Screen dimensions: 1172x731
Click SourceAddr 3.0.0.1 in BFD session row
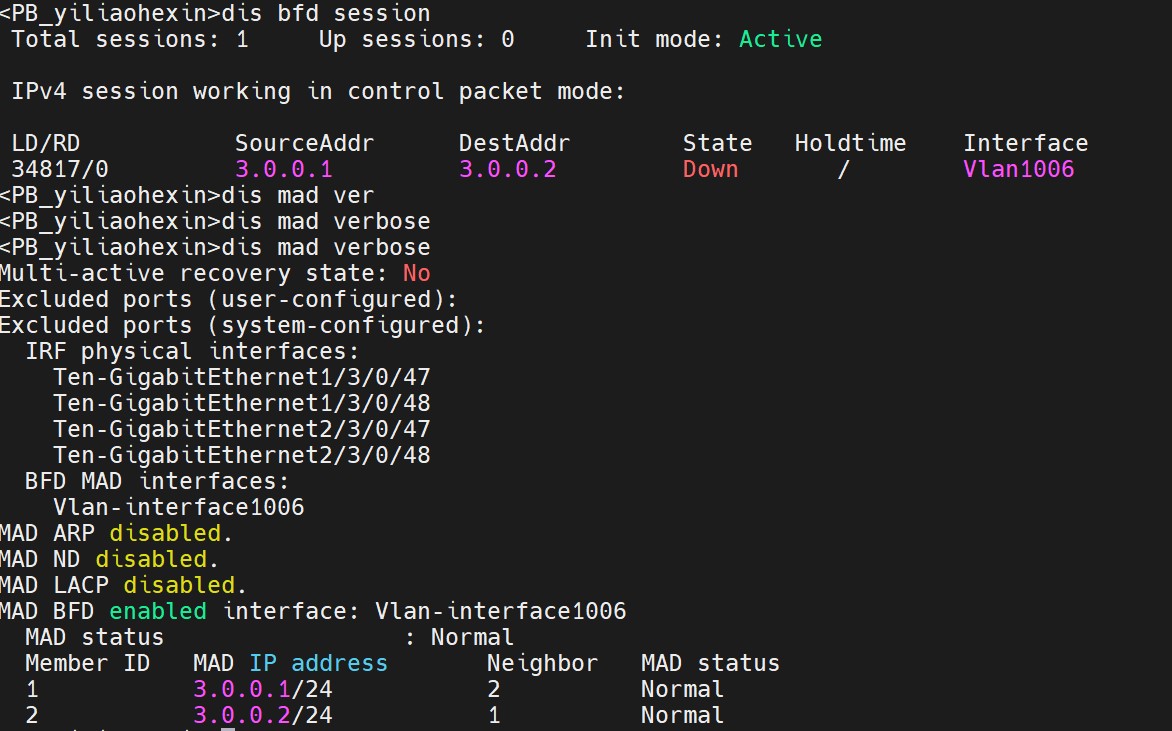click(283, 169)
